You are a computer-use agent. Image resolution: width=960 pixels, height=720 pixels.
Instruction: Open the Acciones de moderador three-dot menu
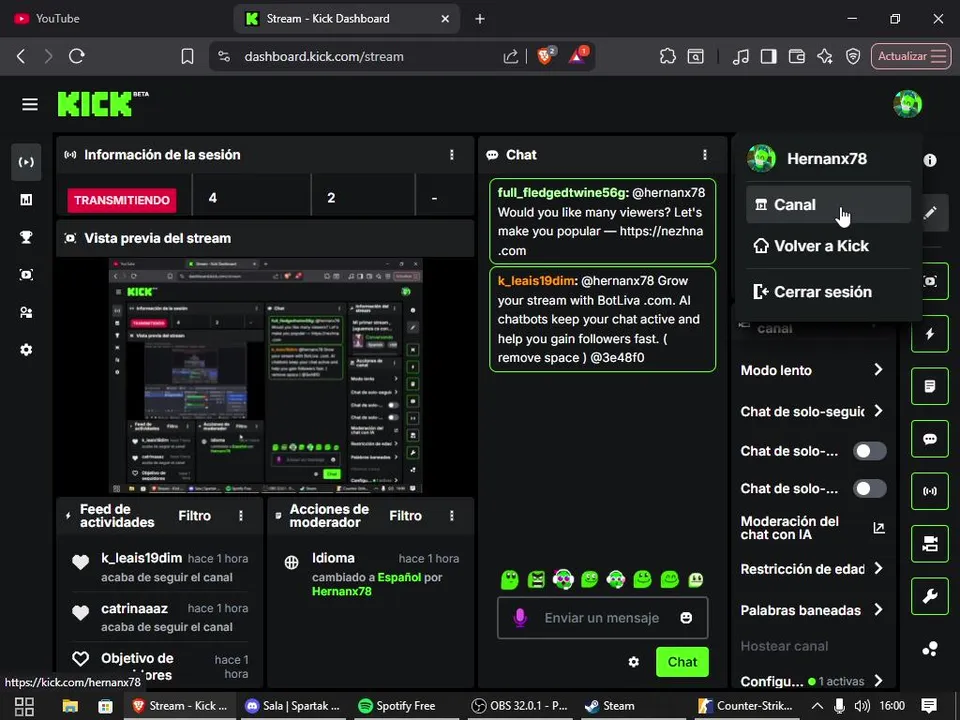click(452, 516)
